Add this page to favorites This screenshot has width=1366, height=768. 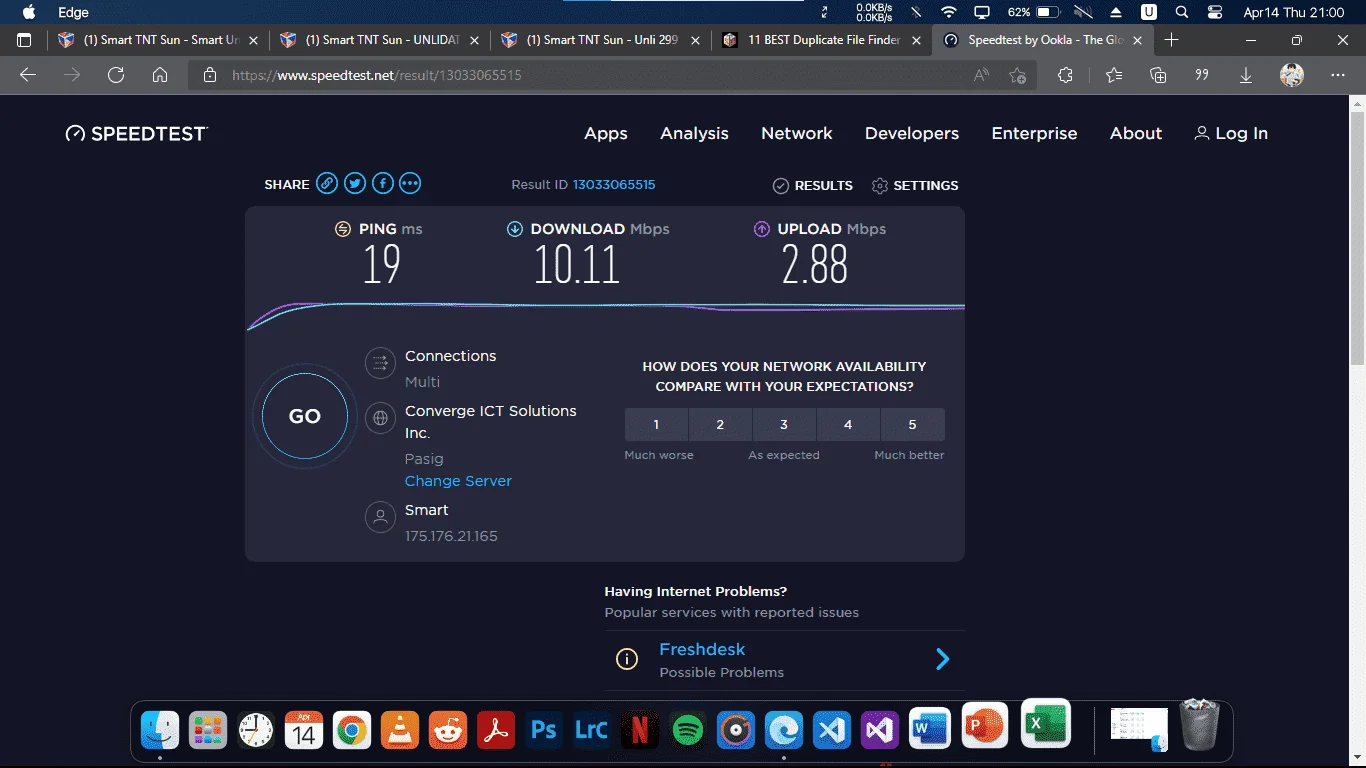[1018, 75]
